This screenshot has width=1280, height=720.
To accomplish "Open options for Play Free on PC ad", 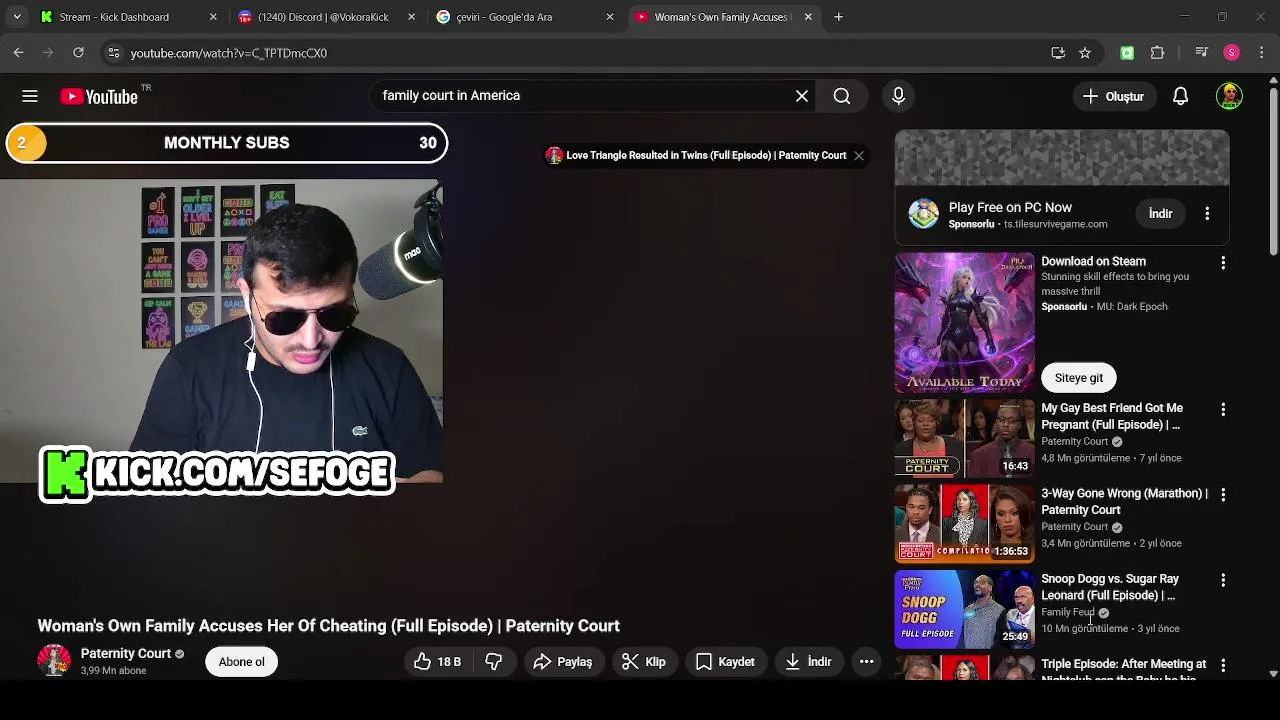I will coord(1207,214).
